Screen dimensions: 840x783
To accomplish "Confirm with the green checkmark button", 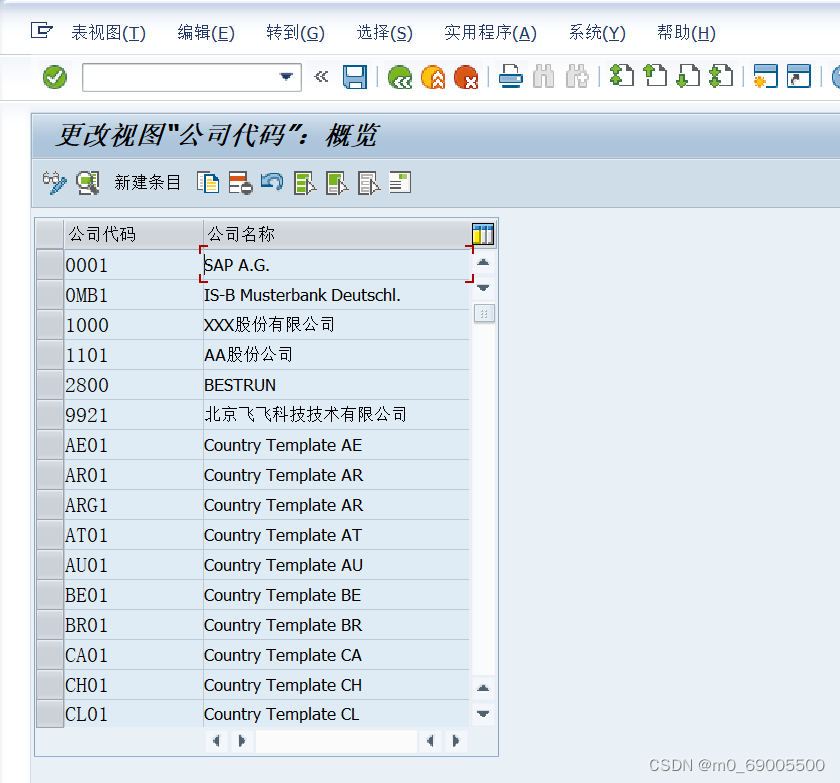I will (53, 76).
